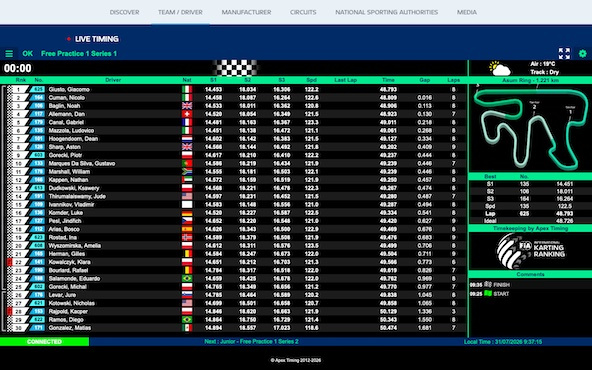Click driver name Gorecki, Piotr
This screenshot has height=370, width=592.
pyautogui.click(x=65, y=155)
